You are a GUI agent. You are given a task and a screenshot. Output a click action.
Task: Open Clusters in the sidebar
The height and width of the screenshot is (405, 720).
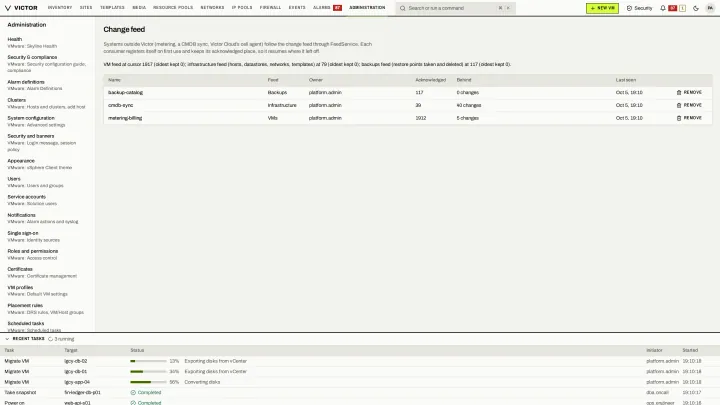click(47, 103)
